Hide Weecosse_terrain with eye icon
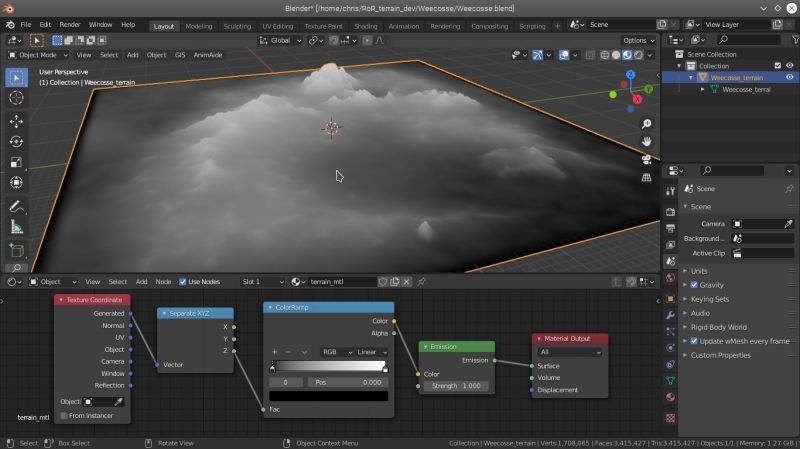Screen dimensions: 800x449 789,78
